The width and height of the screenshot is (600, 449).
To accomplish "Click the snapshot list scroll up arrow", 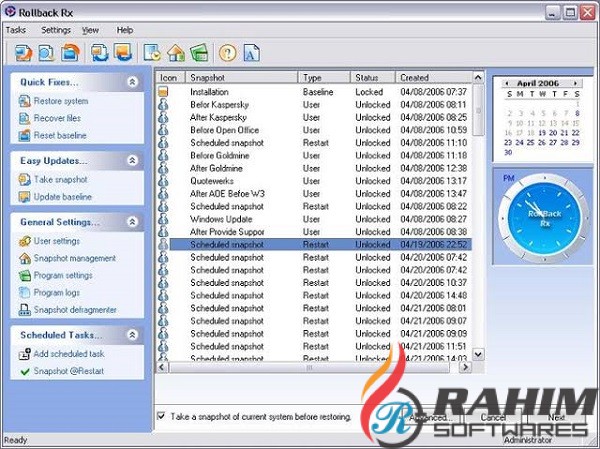I will [478, 78].
